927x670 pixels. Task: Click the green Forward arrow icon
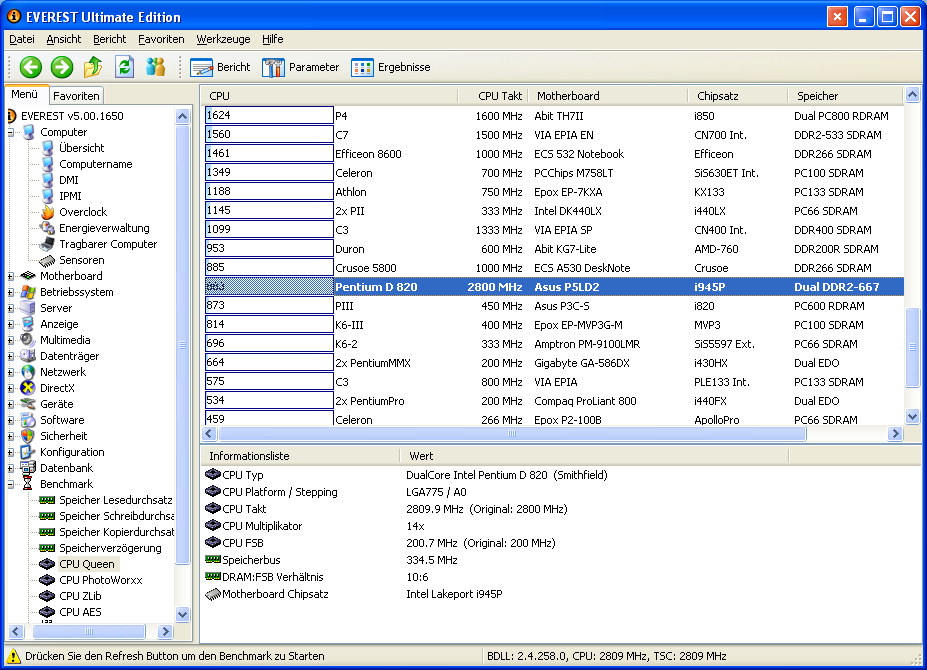click(62, 67)
